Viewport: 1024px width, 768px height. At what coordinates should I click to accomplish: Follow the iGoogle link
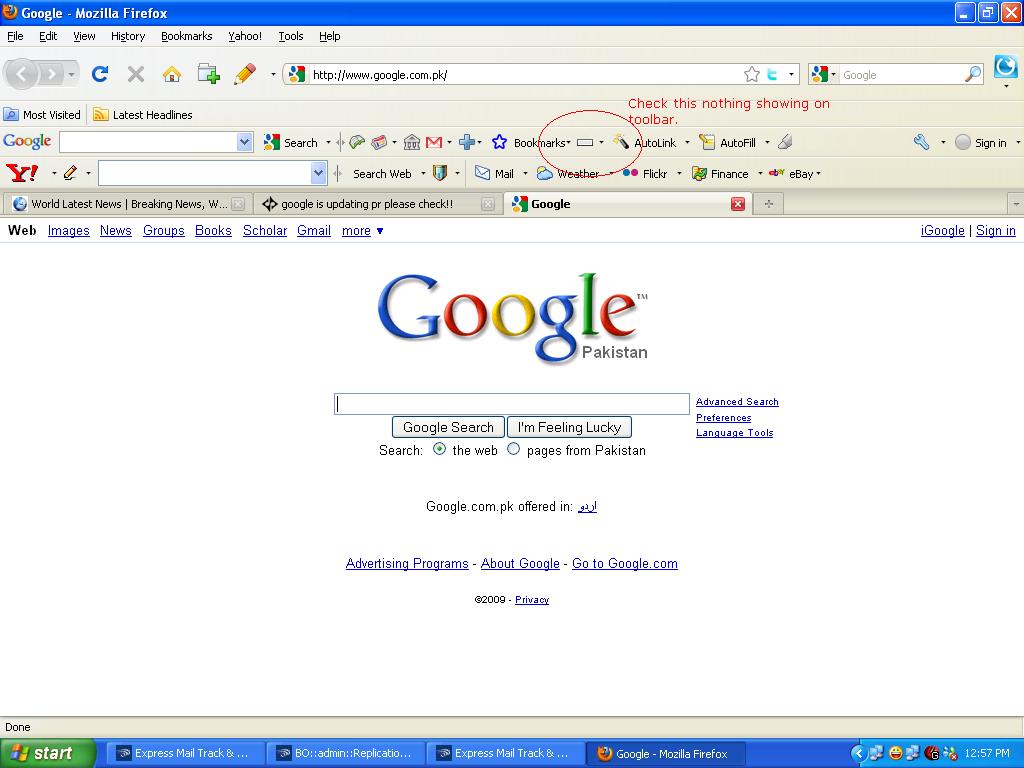coord(942,231)
